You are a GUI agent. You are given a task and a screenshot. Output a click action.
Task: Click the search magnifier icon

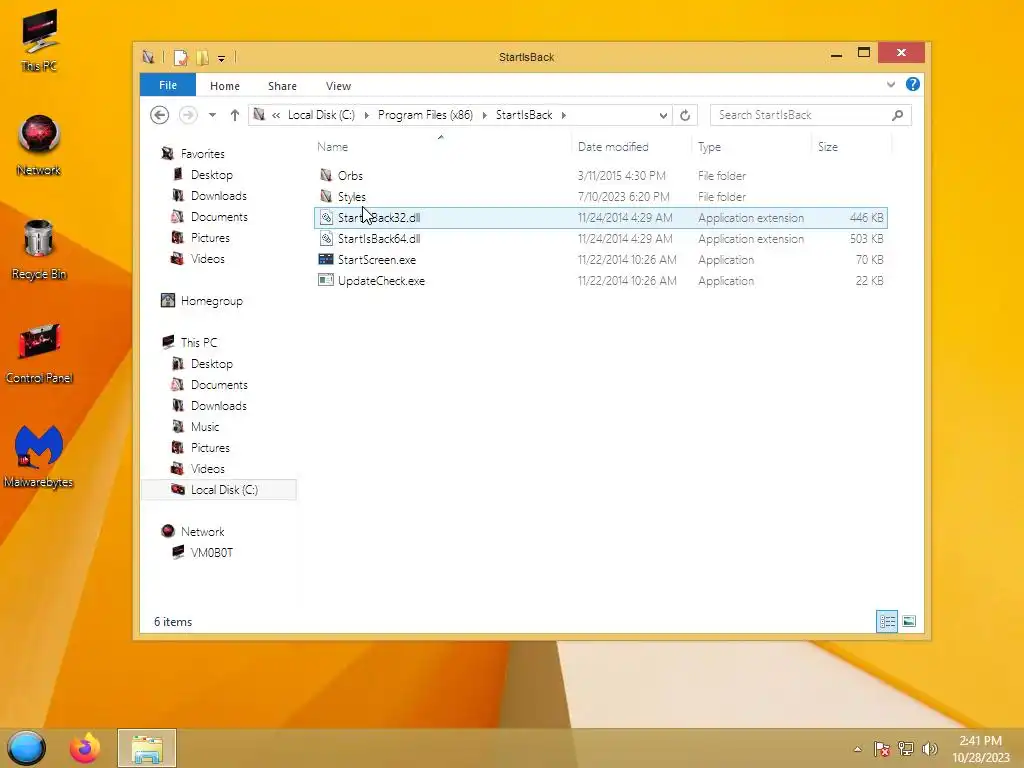pos(898,115)
